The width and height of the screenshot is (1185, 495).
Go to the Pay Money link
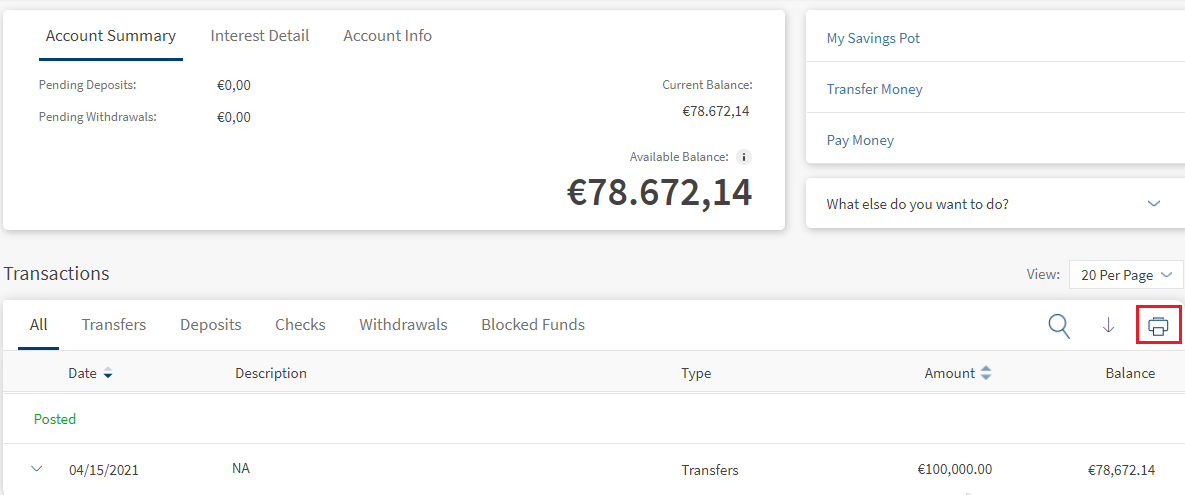pyautogui.click(x=860, y=140)
